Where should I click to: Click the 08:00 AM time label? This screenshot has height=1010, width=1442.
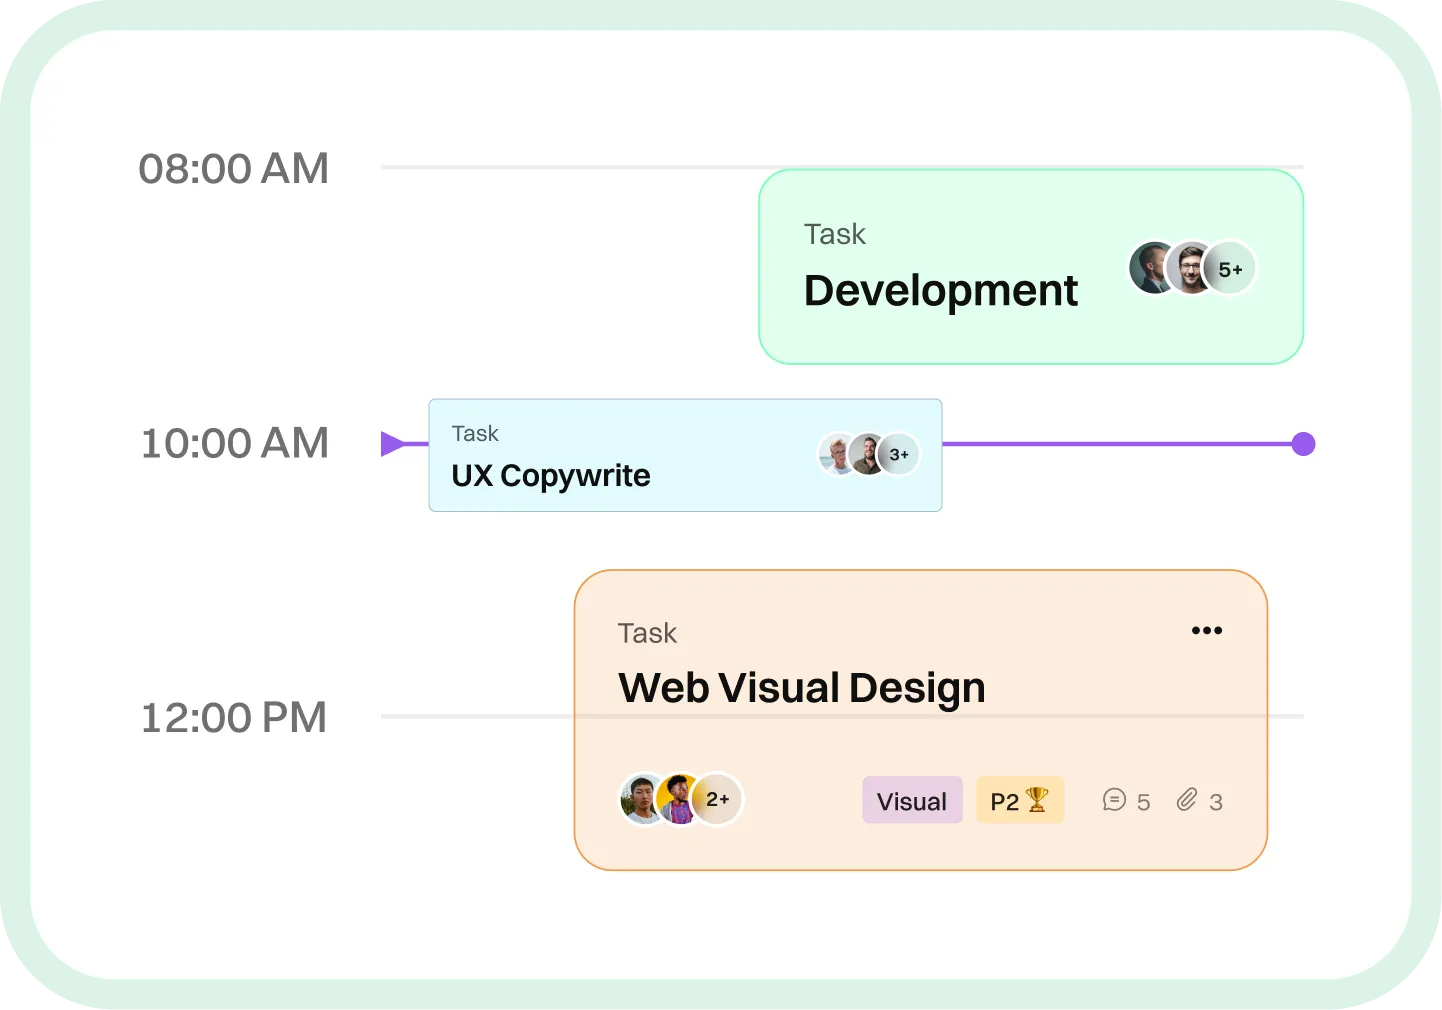pos(234,168)
